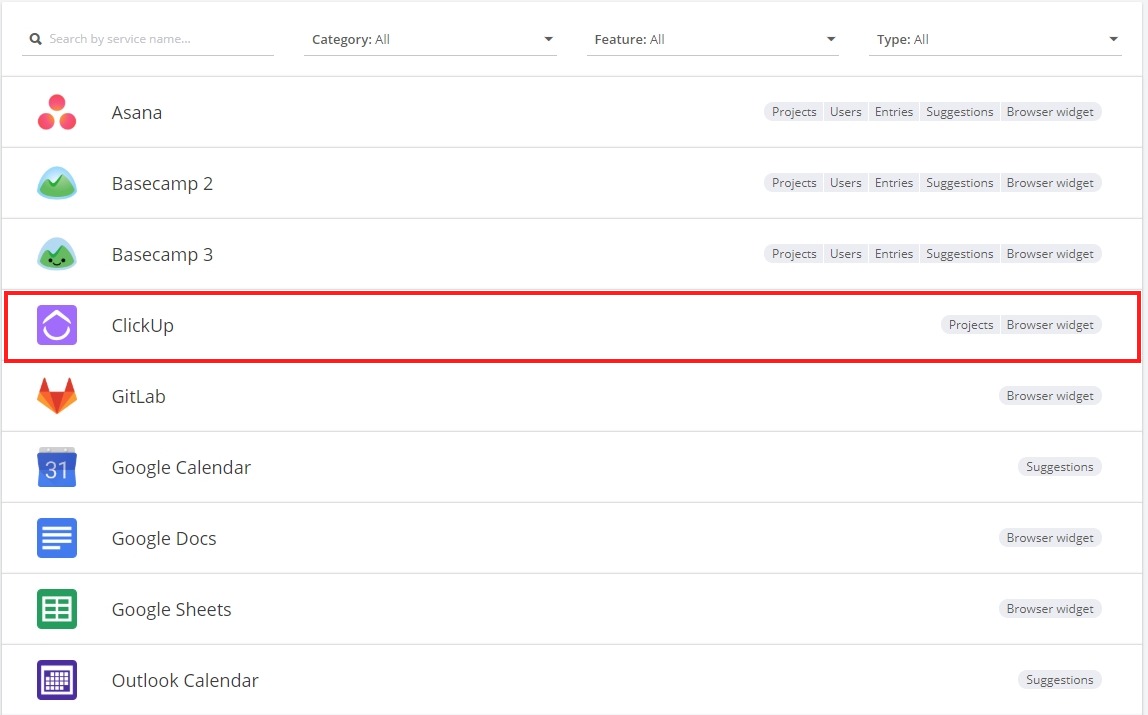Click the ClickUp logo icon

(x=57, y=325)
